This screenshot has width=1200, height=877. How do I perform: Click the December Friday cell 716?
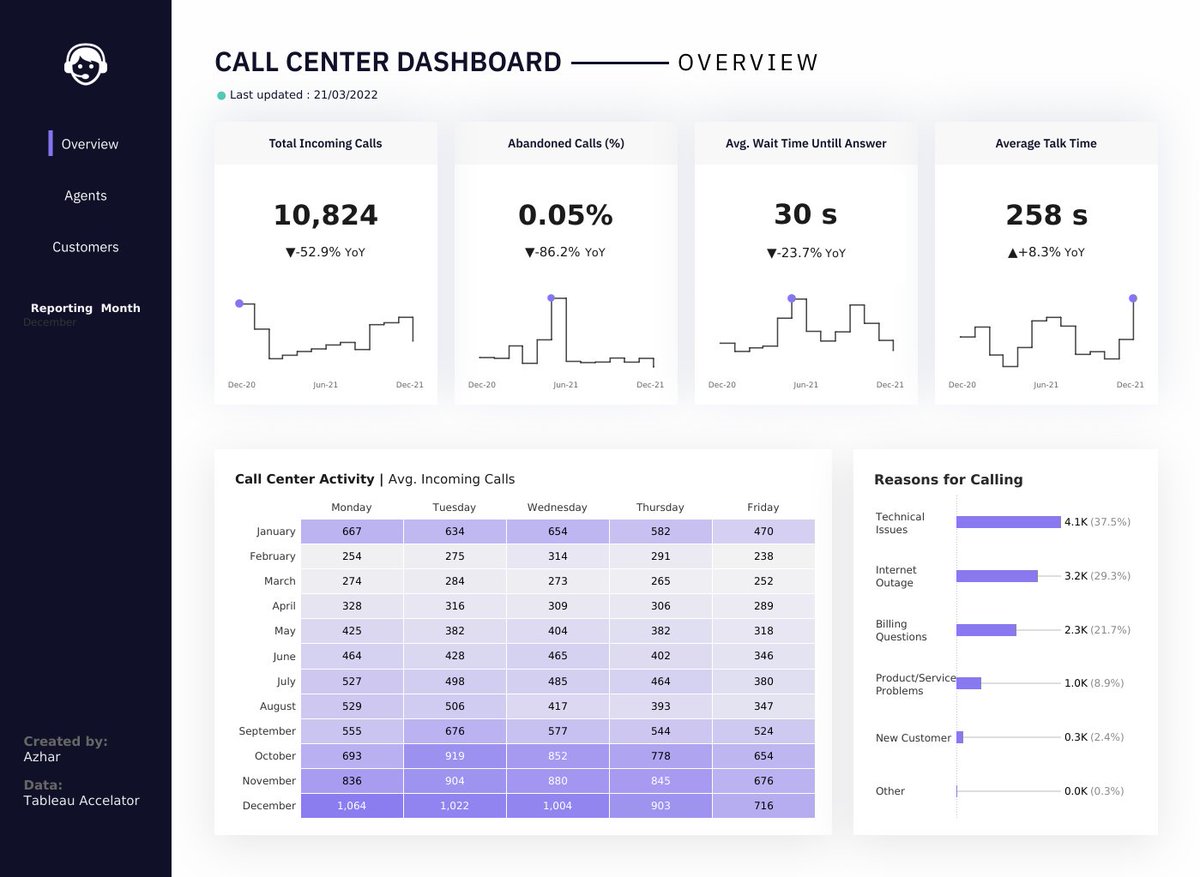pos(764,806)
